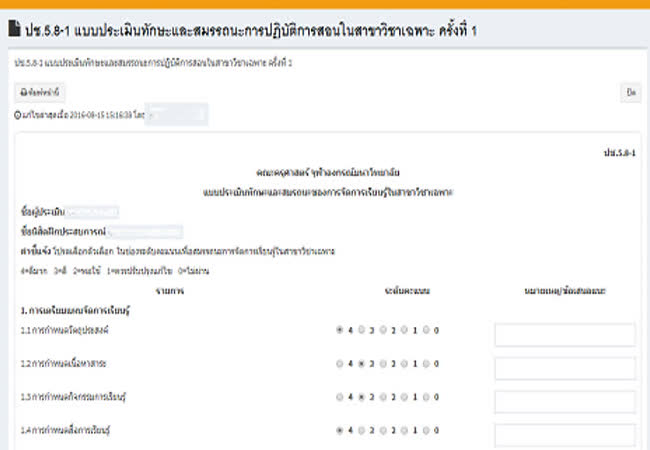650x450 pixels.
Task: Select score 4 for item 1.3
Action: [339, 397]
